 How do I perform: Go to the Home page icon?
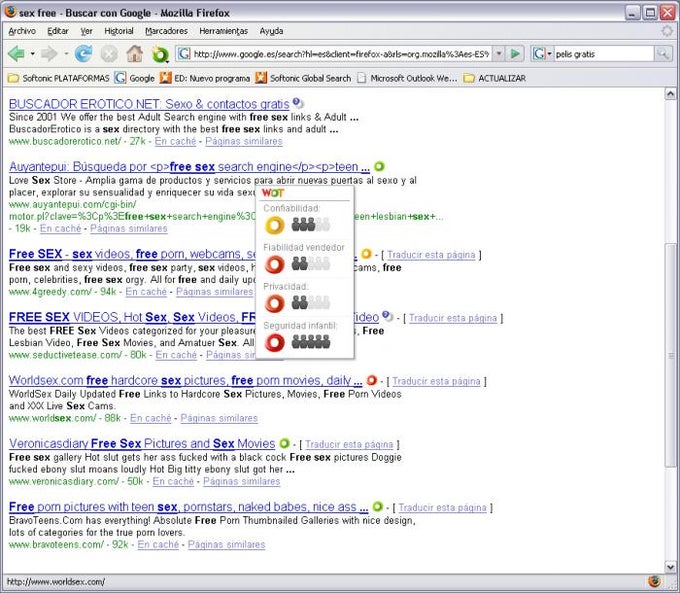pyautogui.click(x=134, y=53)
